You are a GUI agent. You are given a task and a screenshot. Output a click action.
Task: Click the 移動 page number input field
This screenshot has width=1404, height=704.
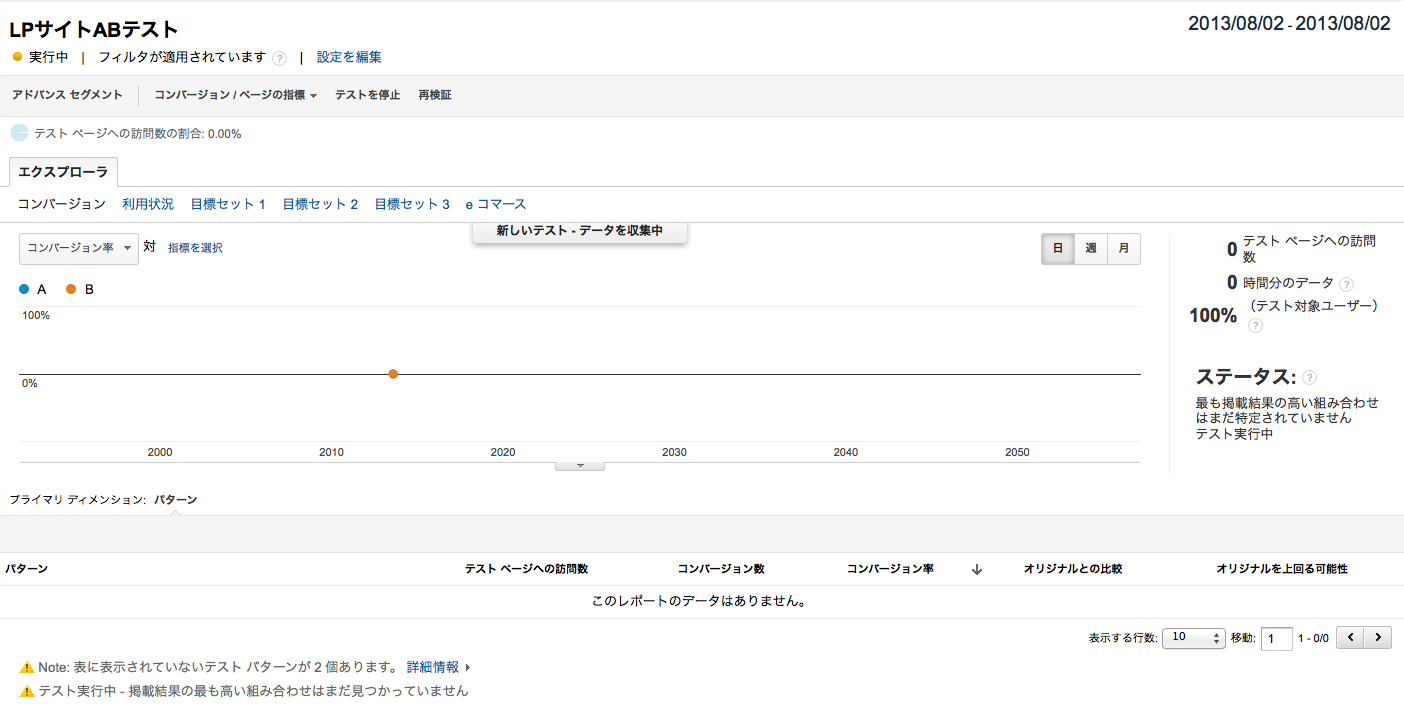[x=1276, y=638]
